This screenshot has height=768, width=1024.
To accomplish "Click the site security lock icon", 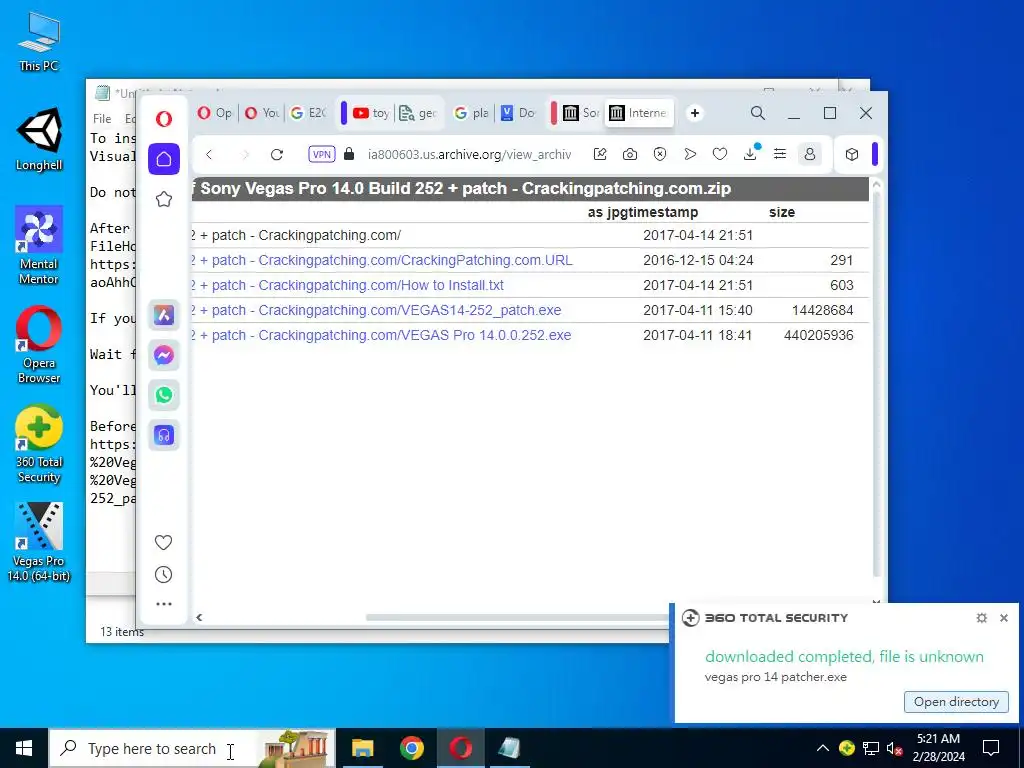I will tap(349, 154).
